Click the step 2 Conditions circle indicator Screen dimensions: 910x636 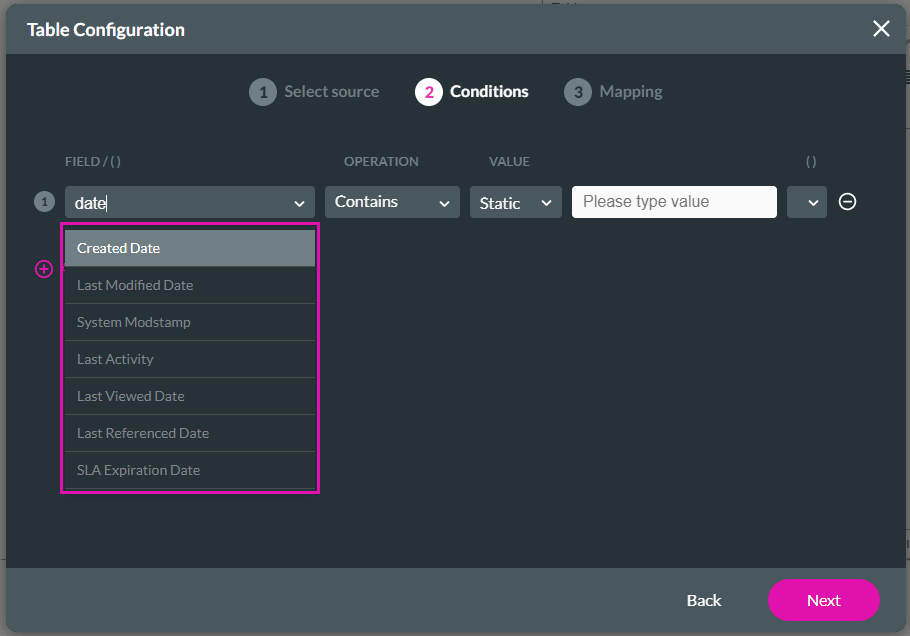422,91
